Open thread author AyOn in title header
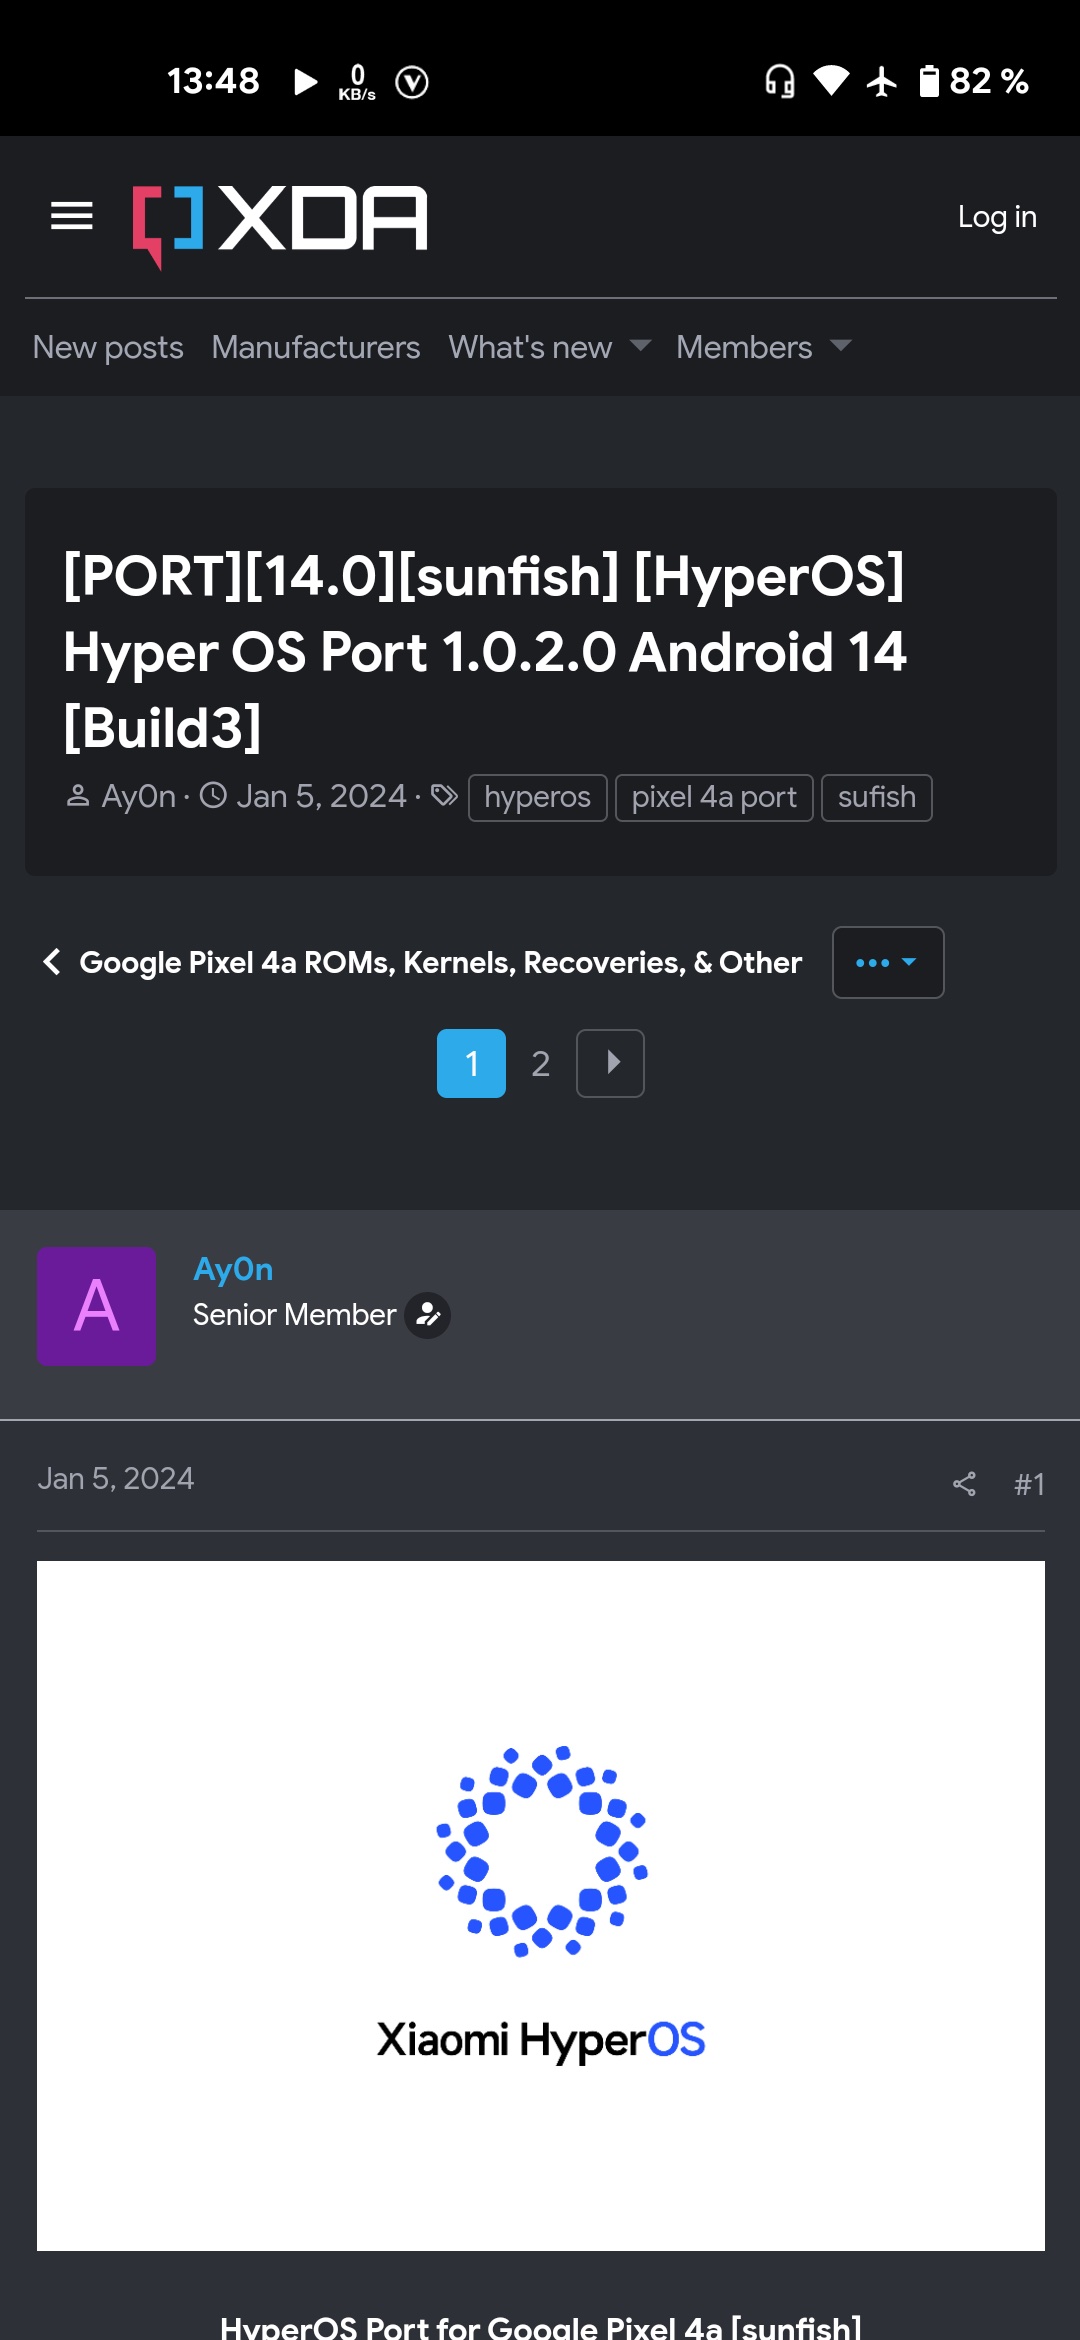This screenshot has width=1080, height=2340. (139, 797)
